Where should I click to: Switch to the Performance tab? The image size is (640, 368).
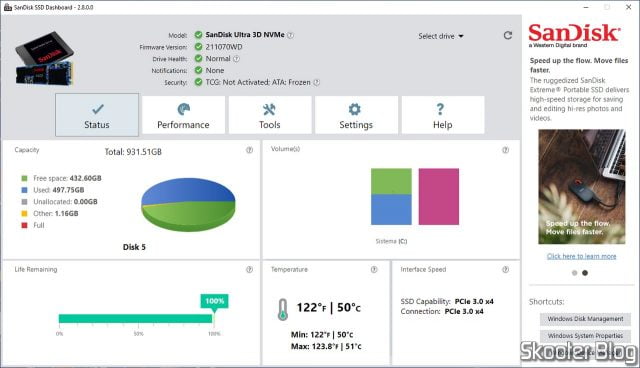pyautogui.click(x=183, y=115)
